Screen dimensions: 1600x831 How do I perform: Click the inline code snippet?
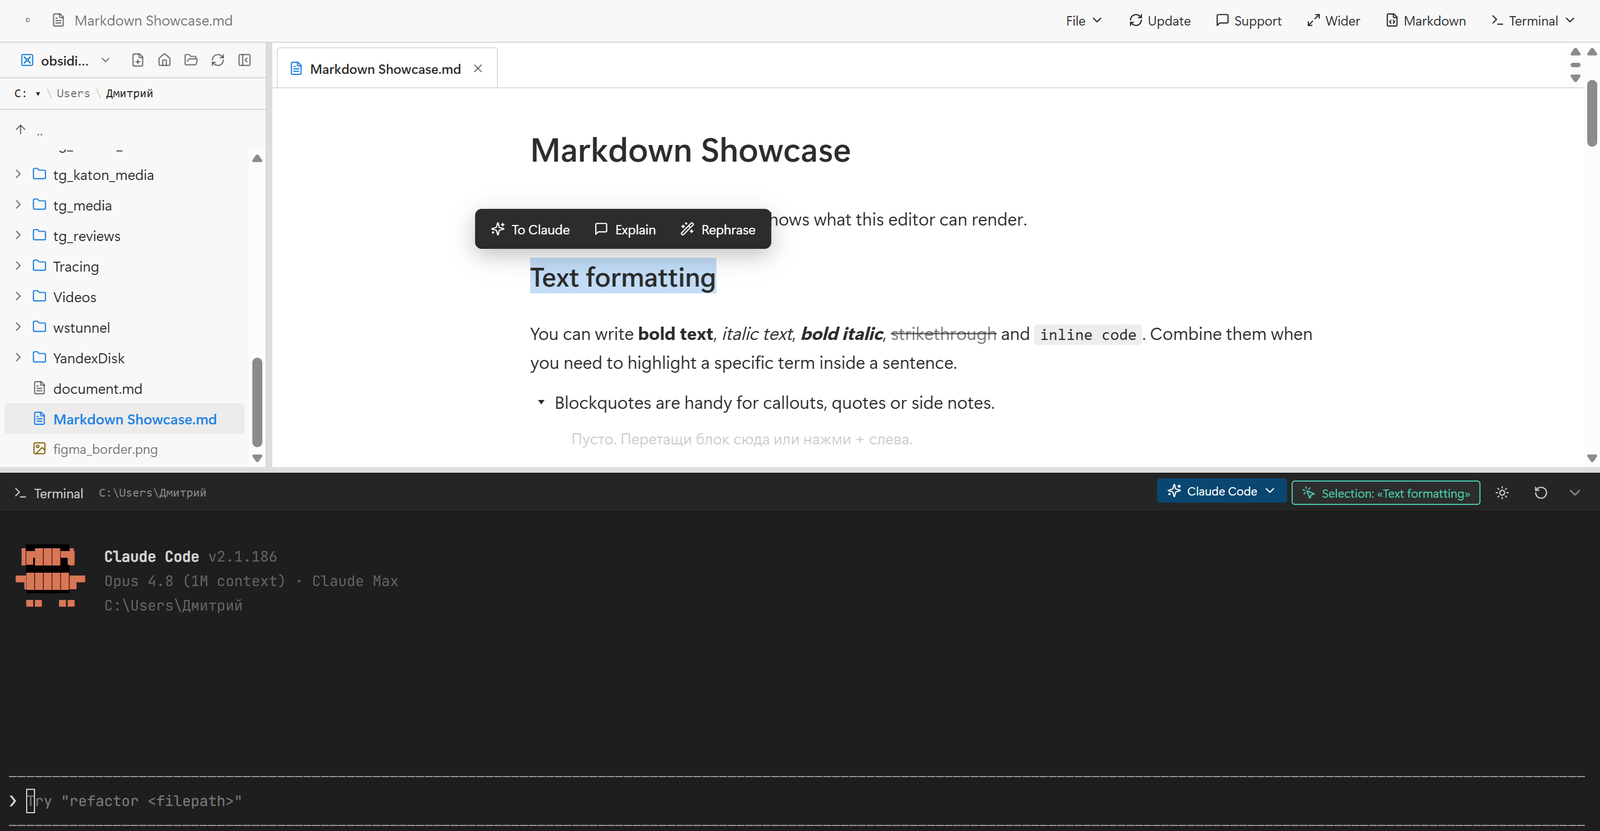tap(1088, 335)
